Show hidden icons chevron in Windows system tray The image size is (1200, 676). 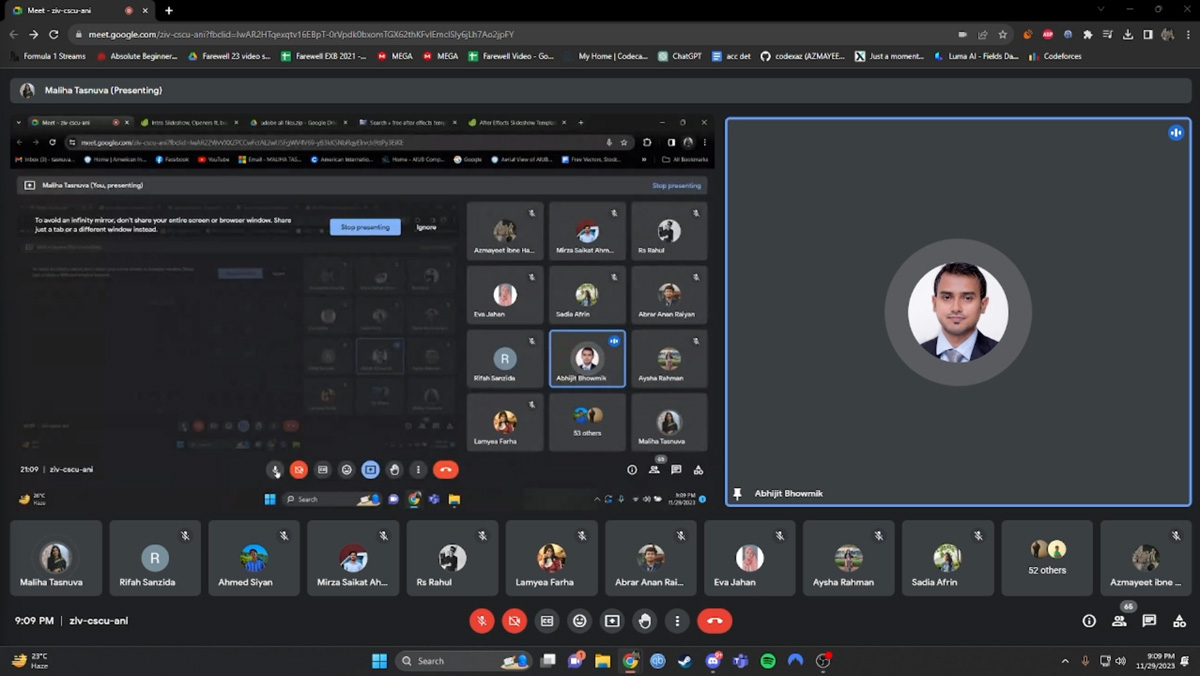(x=1065, y=661)
